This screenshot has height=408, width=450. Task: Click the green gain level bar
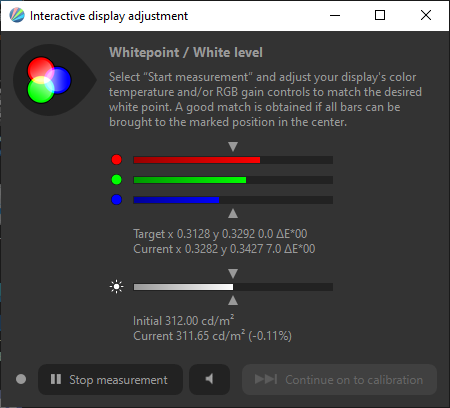point(233,180)
